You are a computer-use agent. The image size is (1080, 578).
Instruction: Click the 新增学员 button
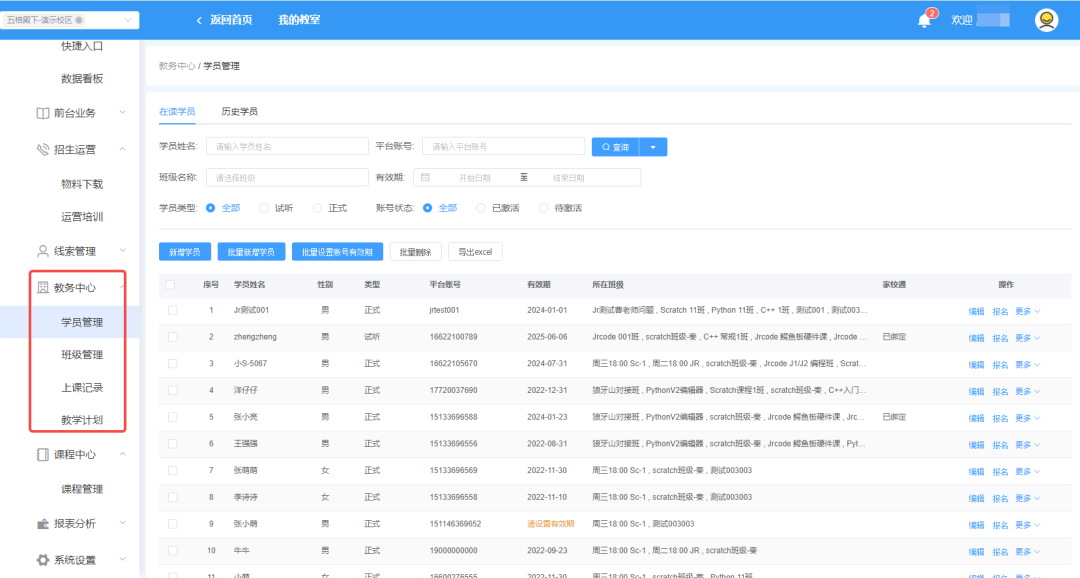pos(184,252)
